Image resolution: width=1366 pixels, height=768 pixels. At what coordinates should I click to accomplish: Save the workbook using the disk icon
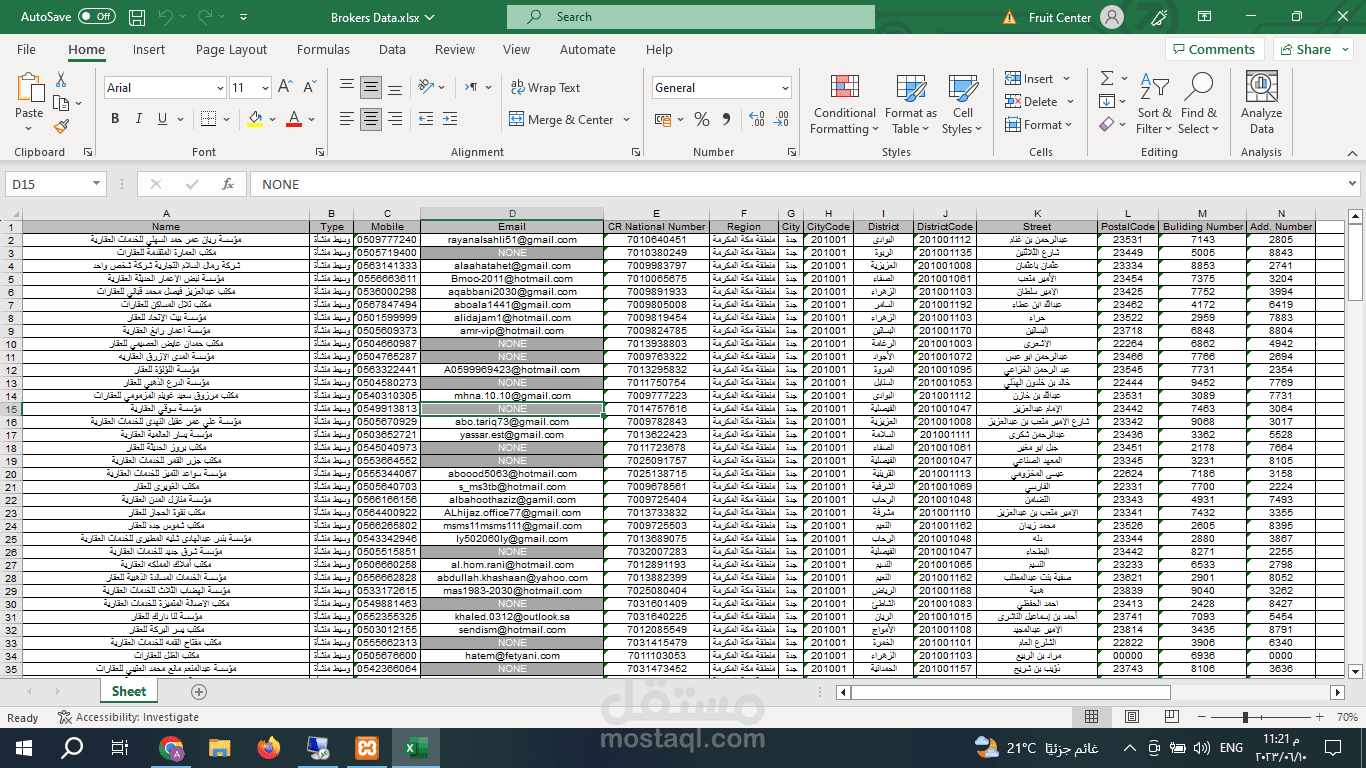click(x=136, y=17)
